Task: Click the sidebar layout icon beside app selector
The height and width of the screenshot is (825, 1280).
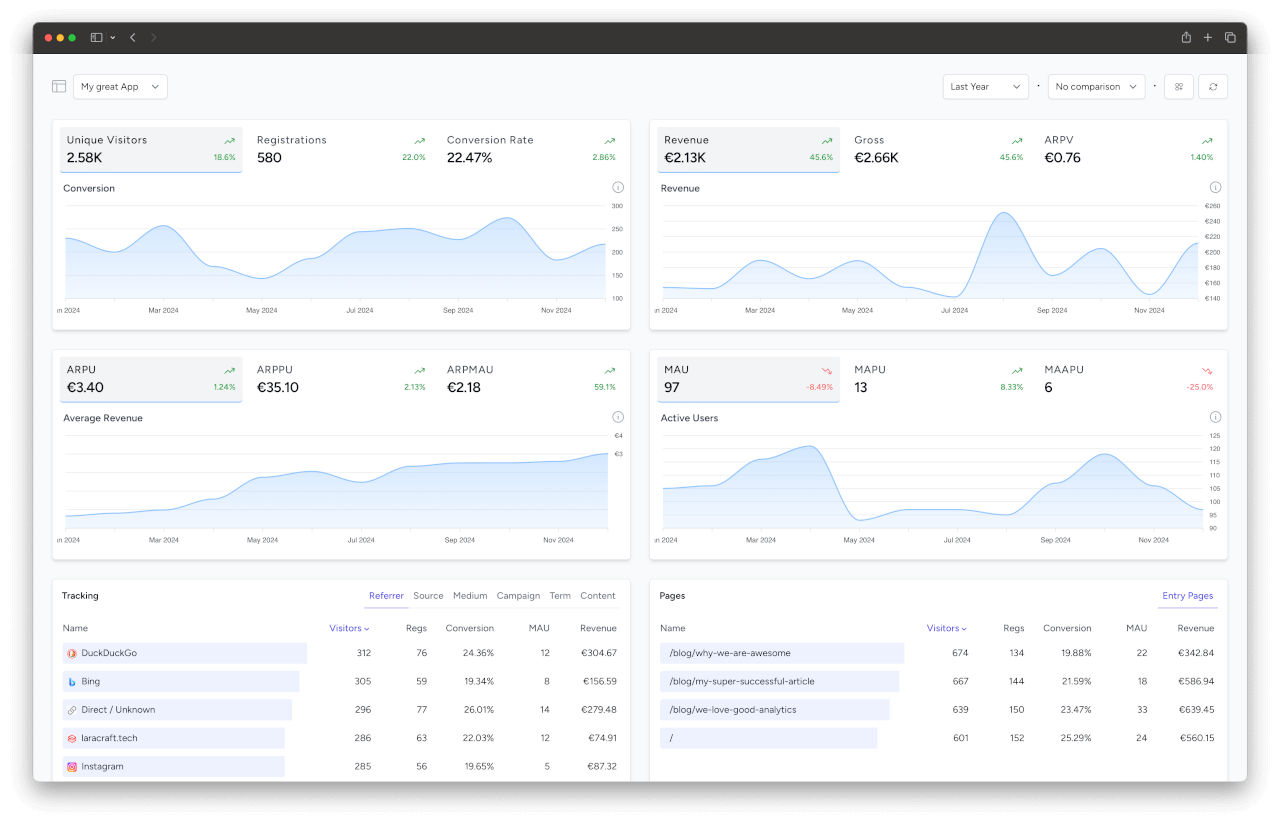Action: pyautogui.click(x=59, y=87)
